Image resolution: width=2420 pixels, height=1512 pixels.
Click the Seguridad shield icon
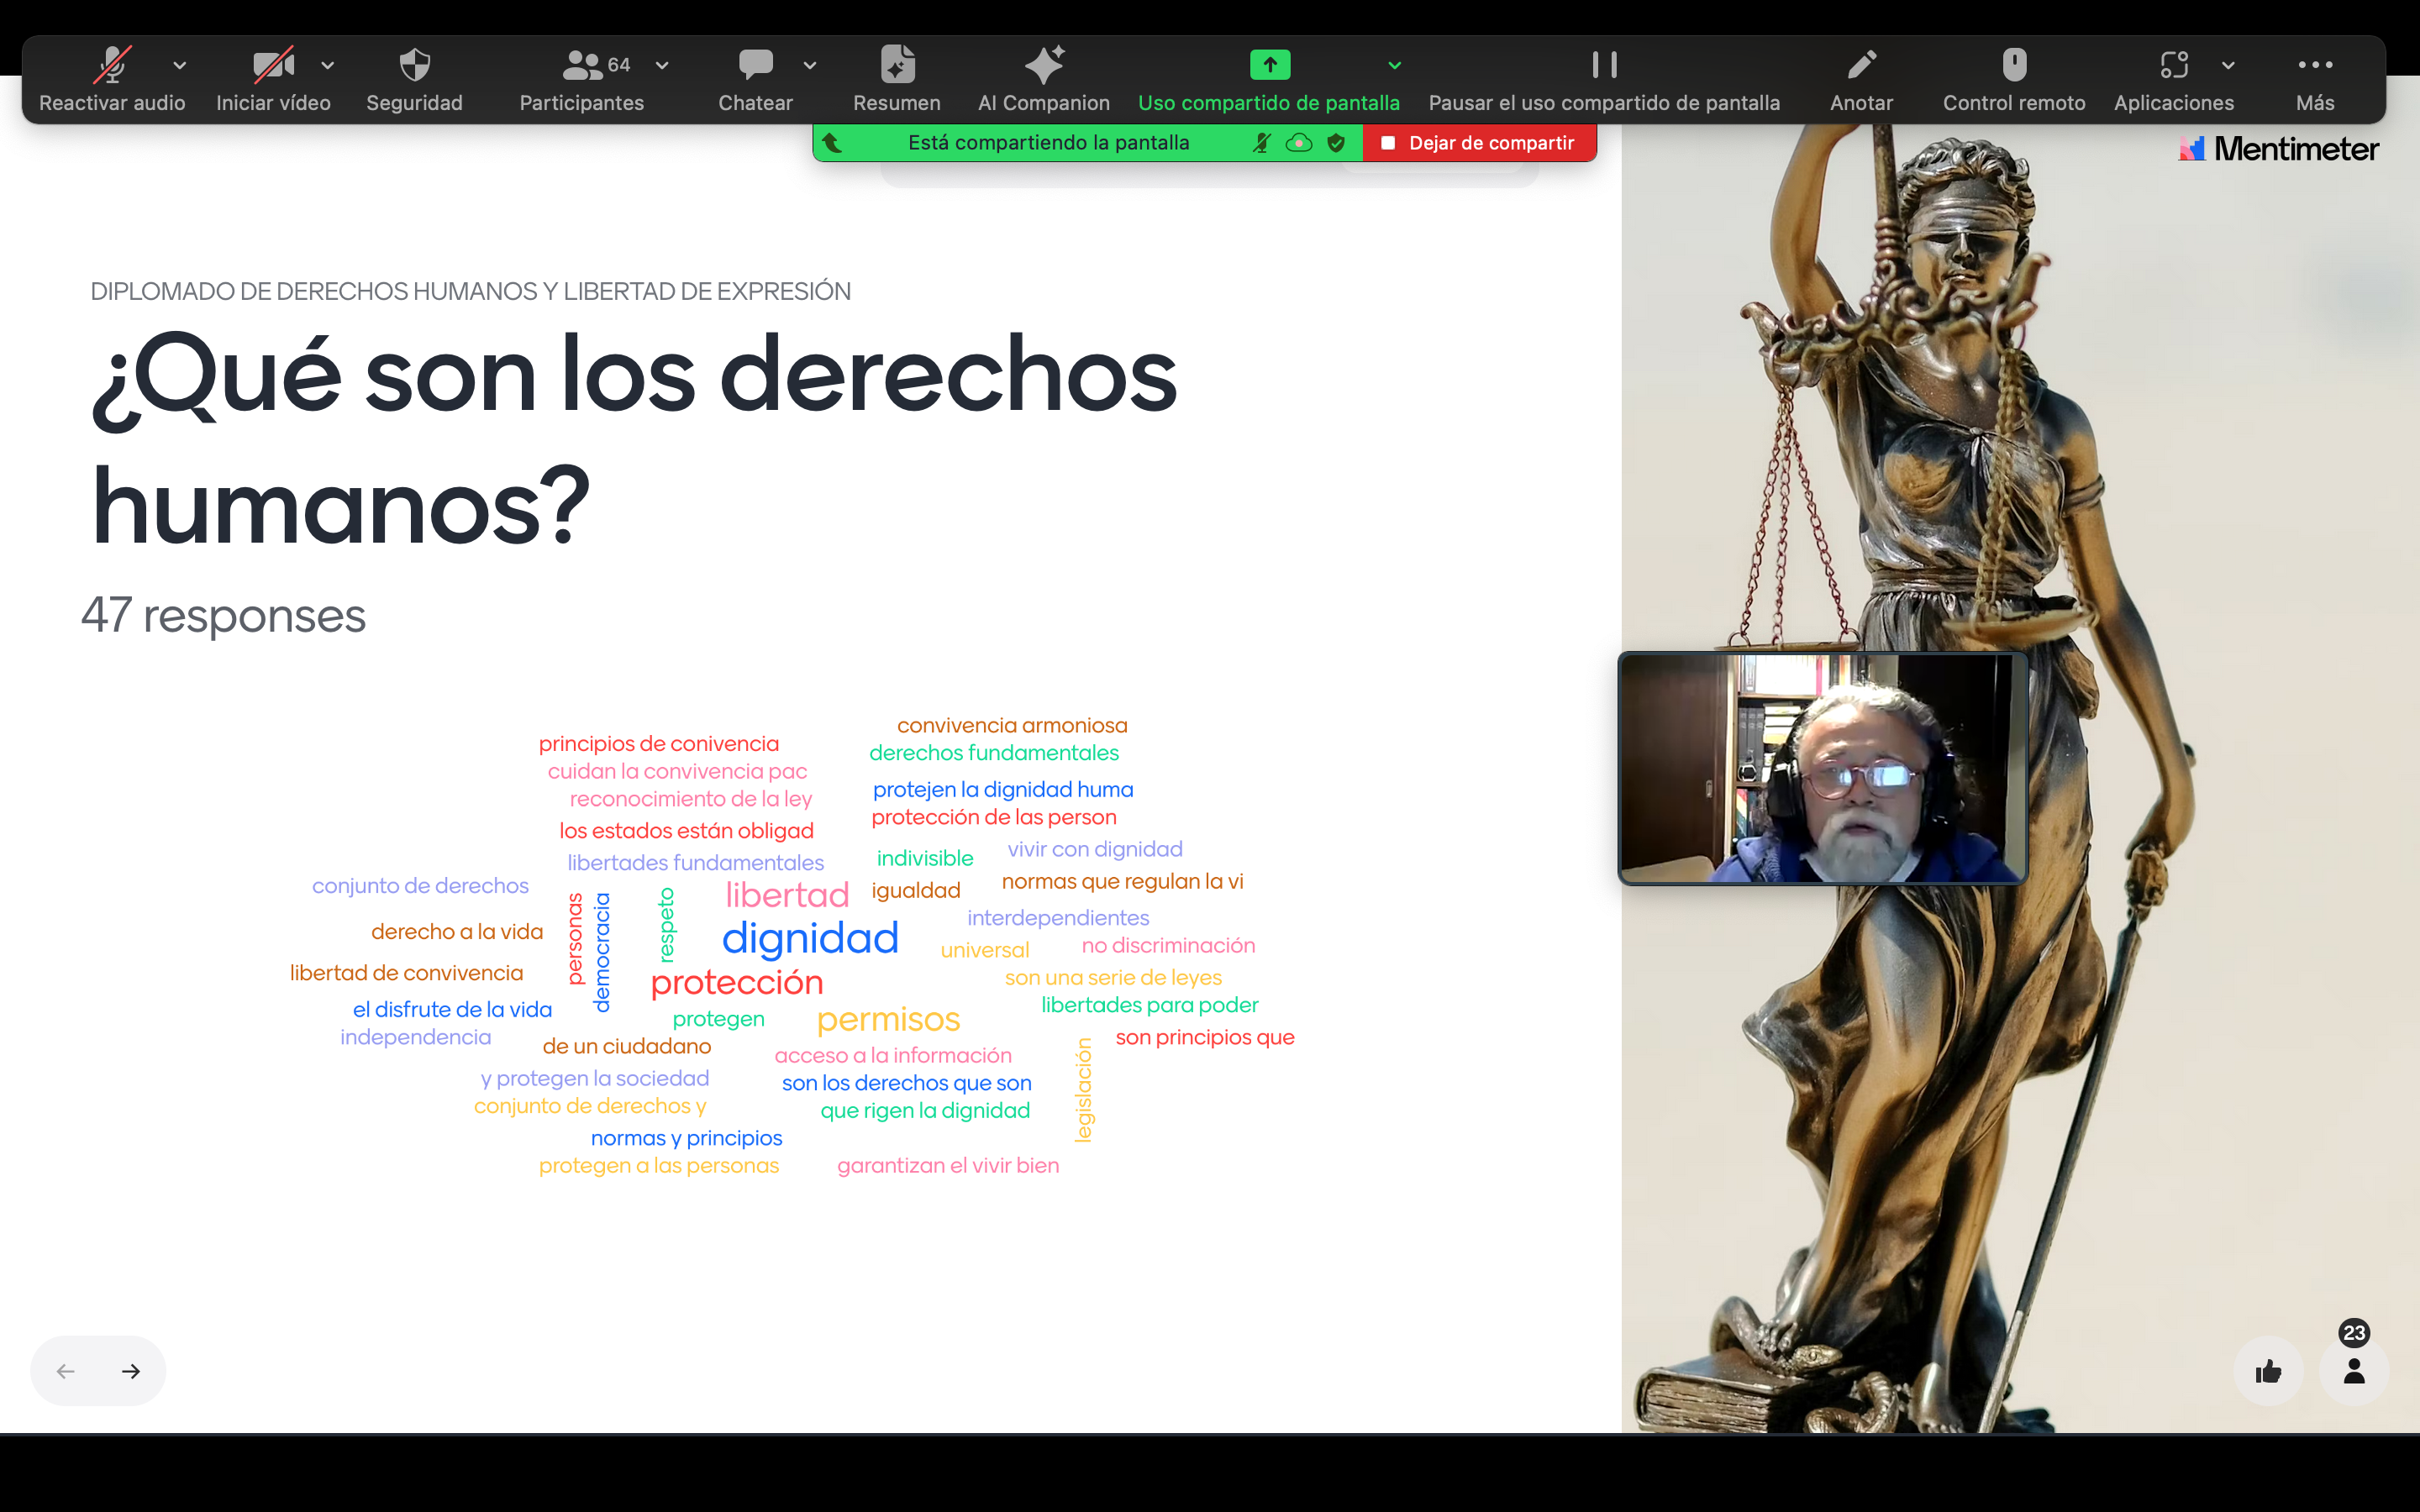[414, 66]
